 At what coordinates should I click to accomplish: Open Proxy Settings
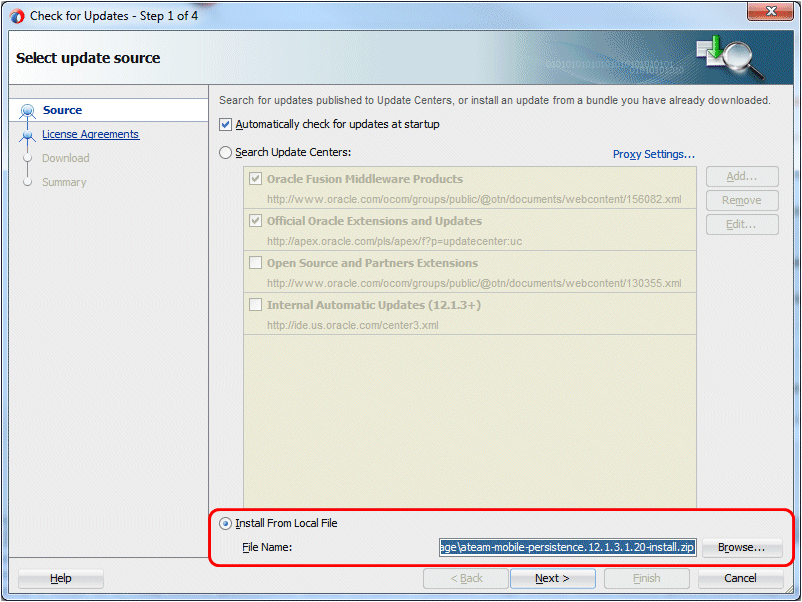653,153
